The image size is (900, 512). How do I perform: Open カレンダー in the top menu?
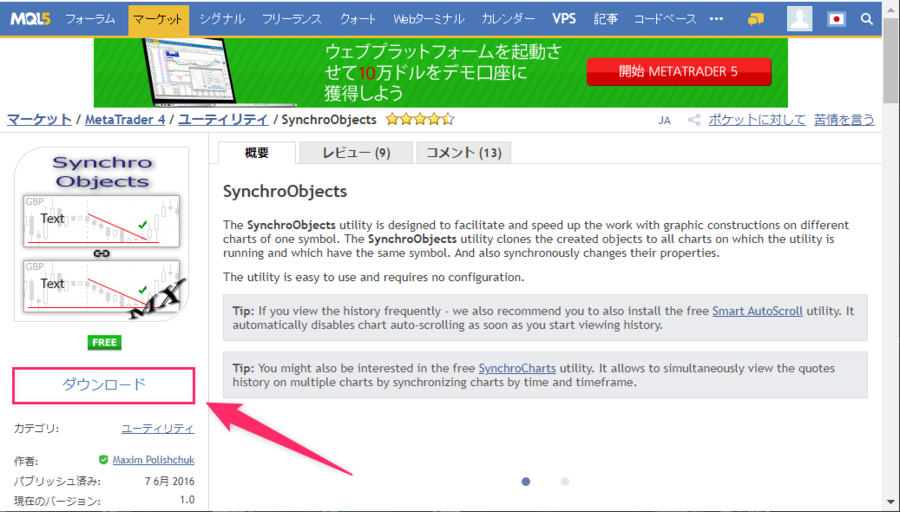508,19
